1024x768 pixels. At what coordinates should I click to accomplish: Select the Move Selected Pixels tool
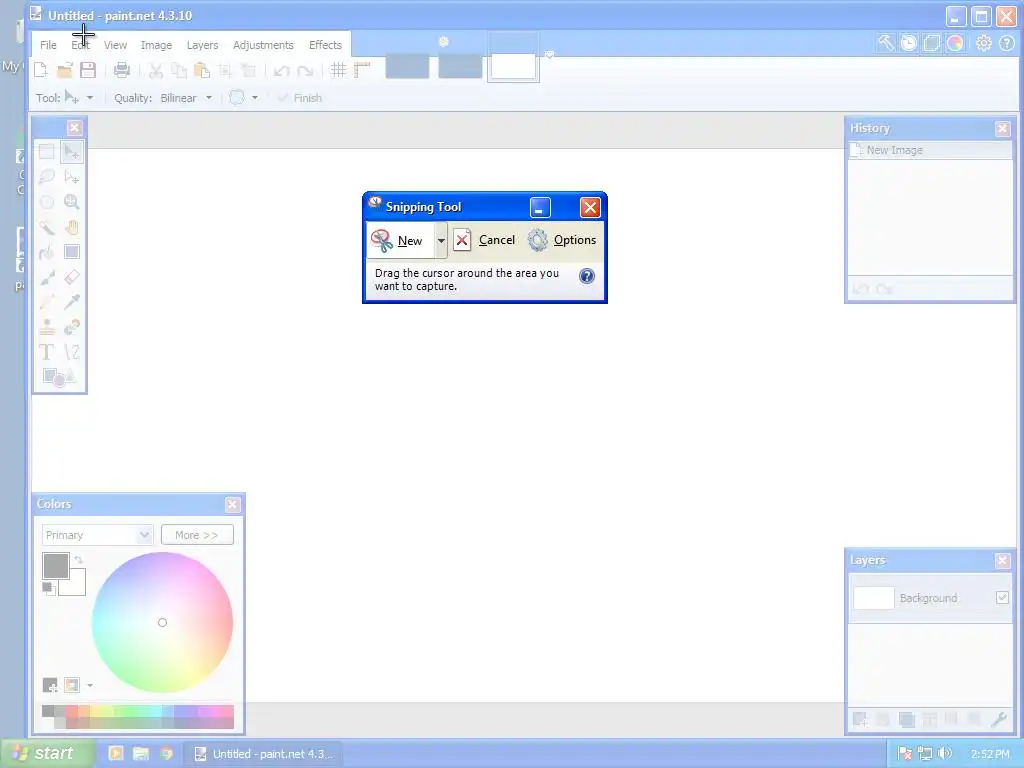(x=72, y=152)
